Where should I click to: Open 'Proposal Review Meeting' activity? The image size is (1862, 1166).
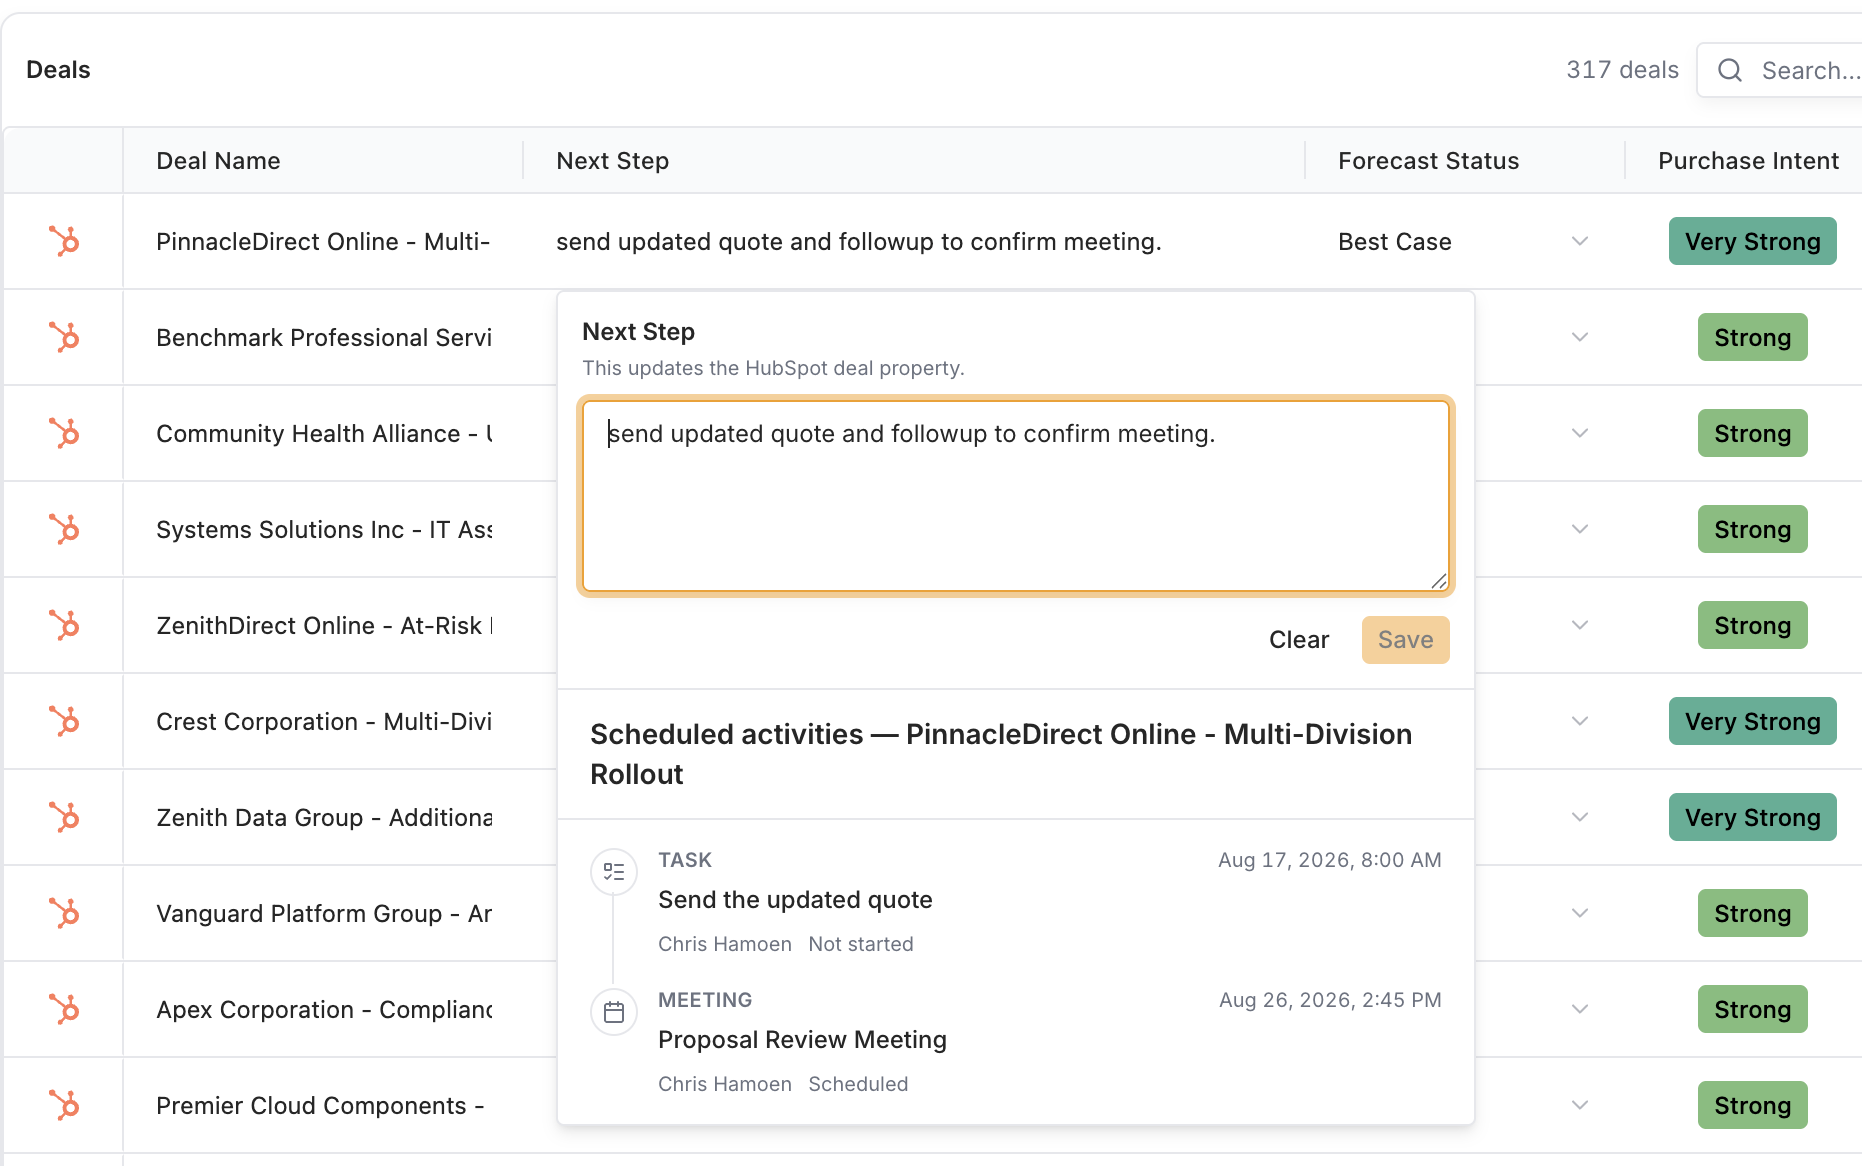[x=802, y=1040]
